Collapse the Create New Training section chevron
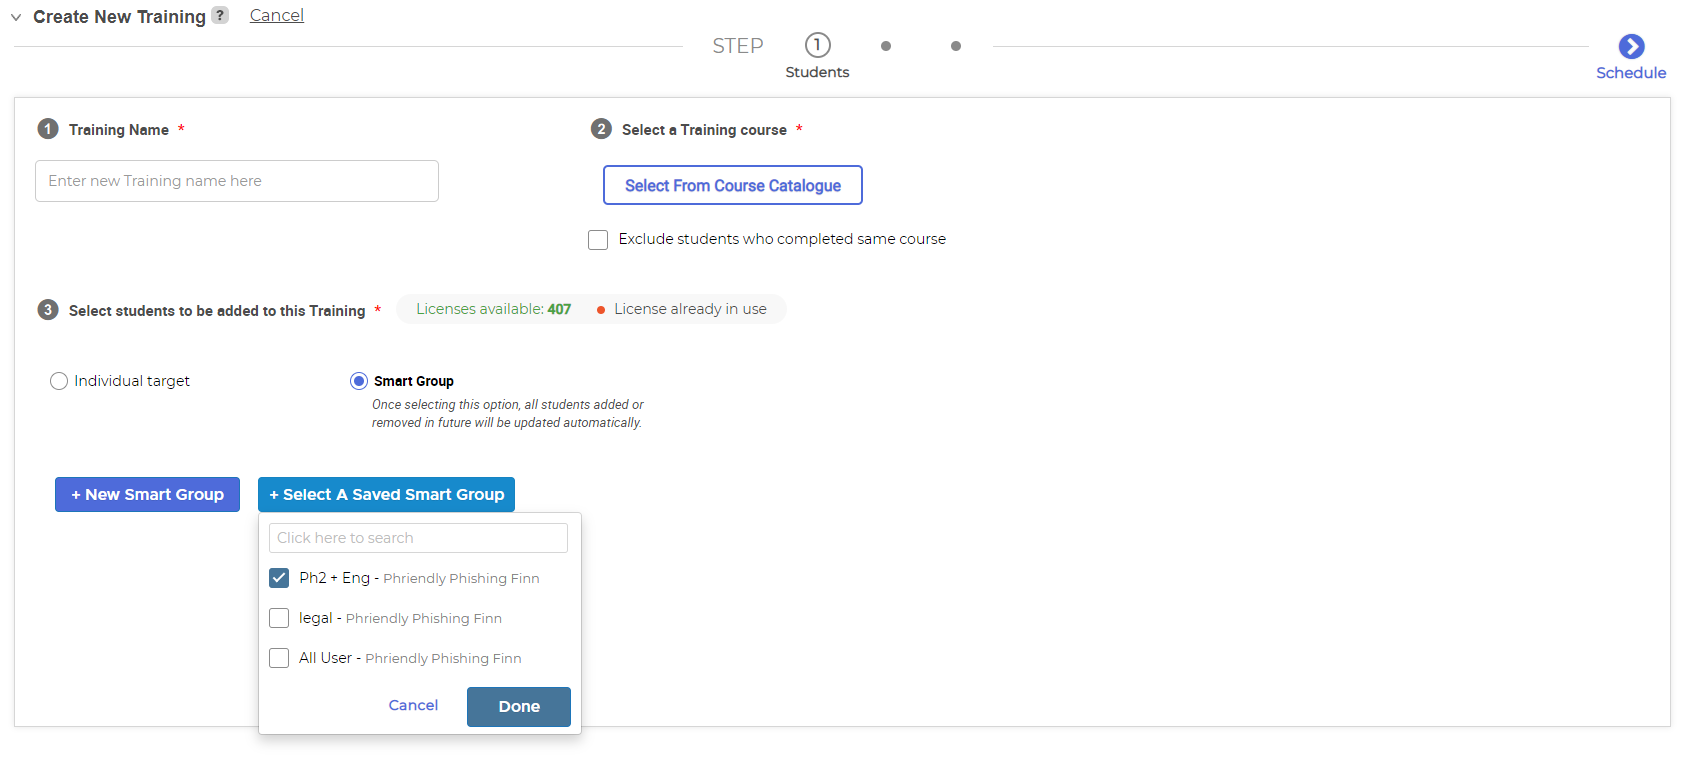The image size is (1685, 778). point(16,17)
